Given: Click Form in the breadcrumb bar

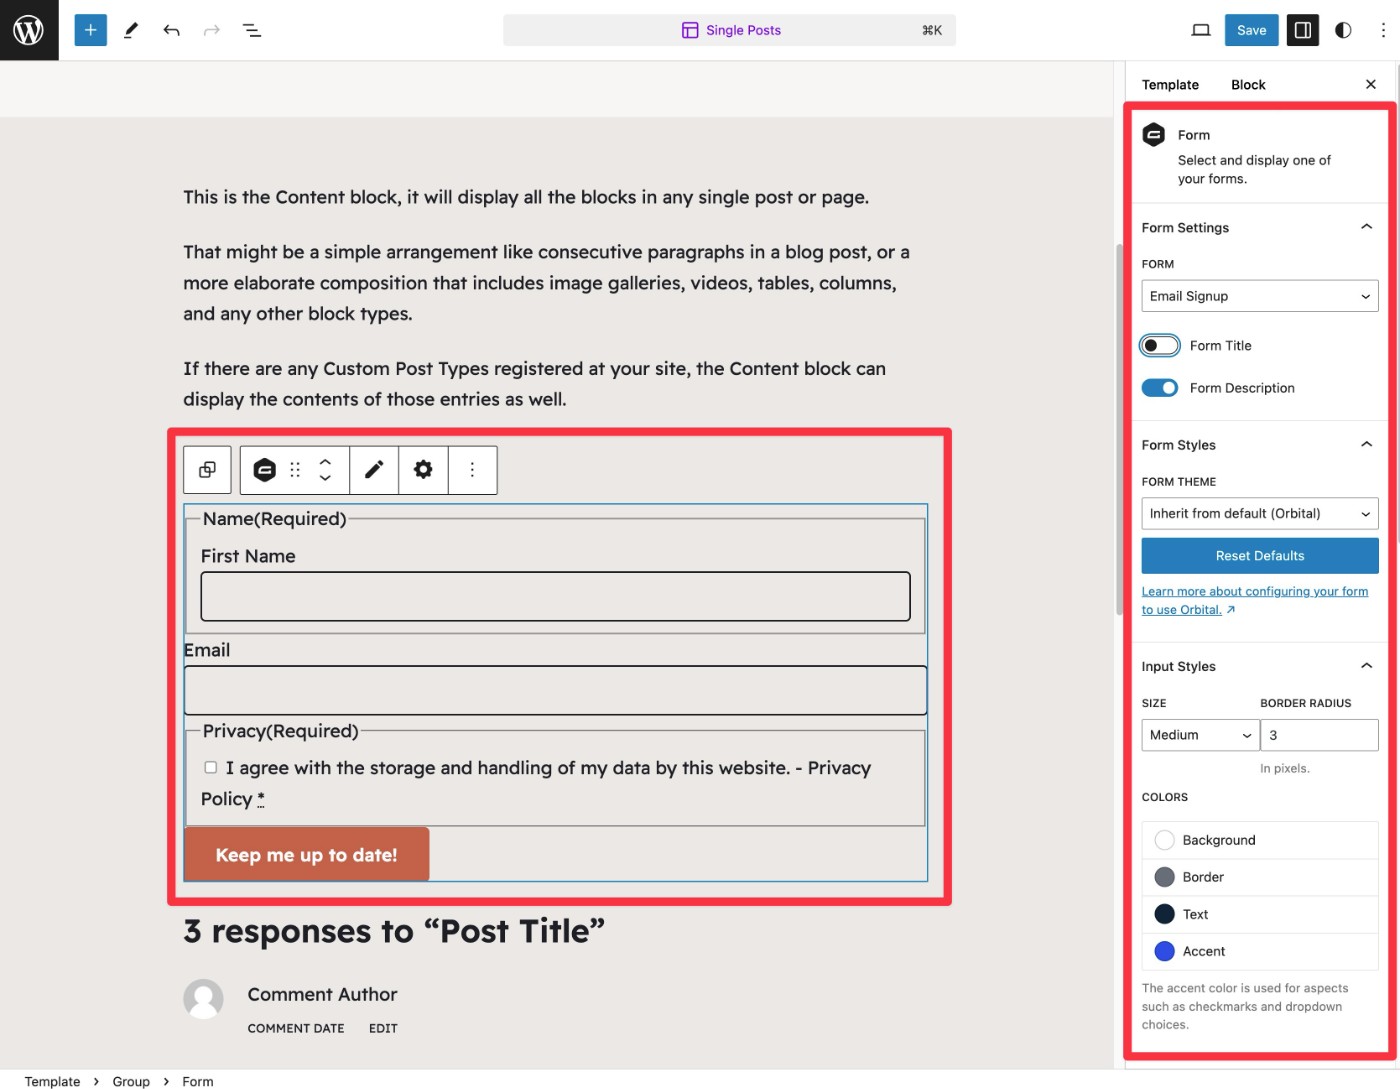Looking at the screenshot, I should click(198, 1081).
